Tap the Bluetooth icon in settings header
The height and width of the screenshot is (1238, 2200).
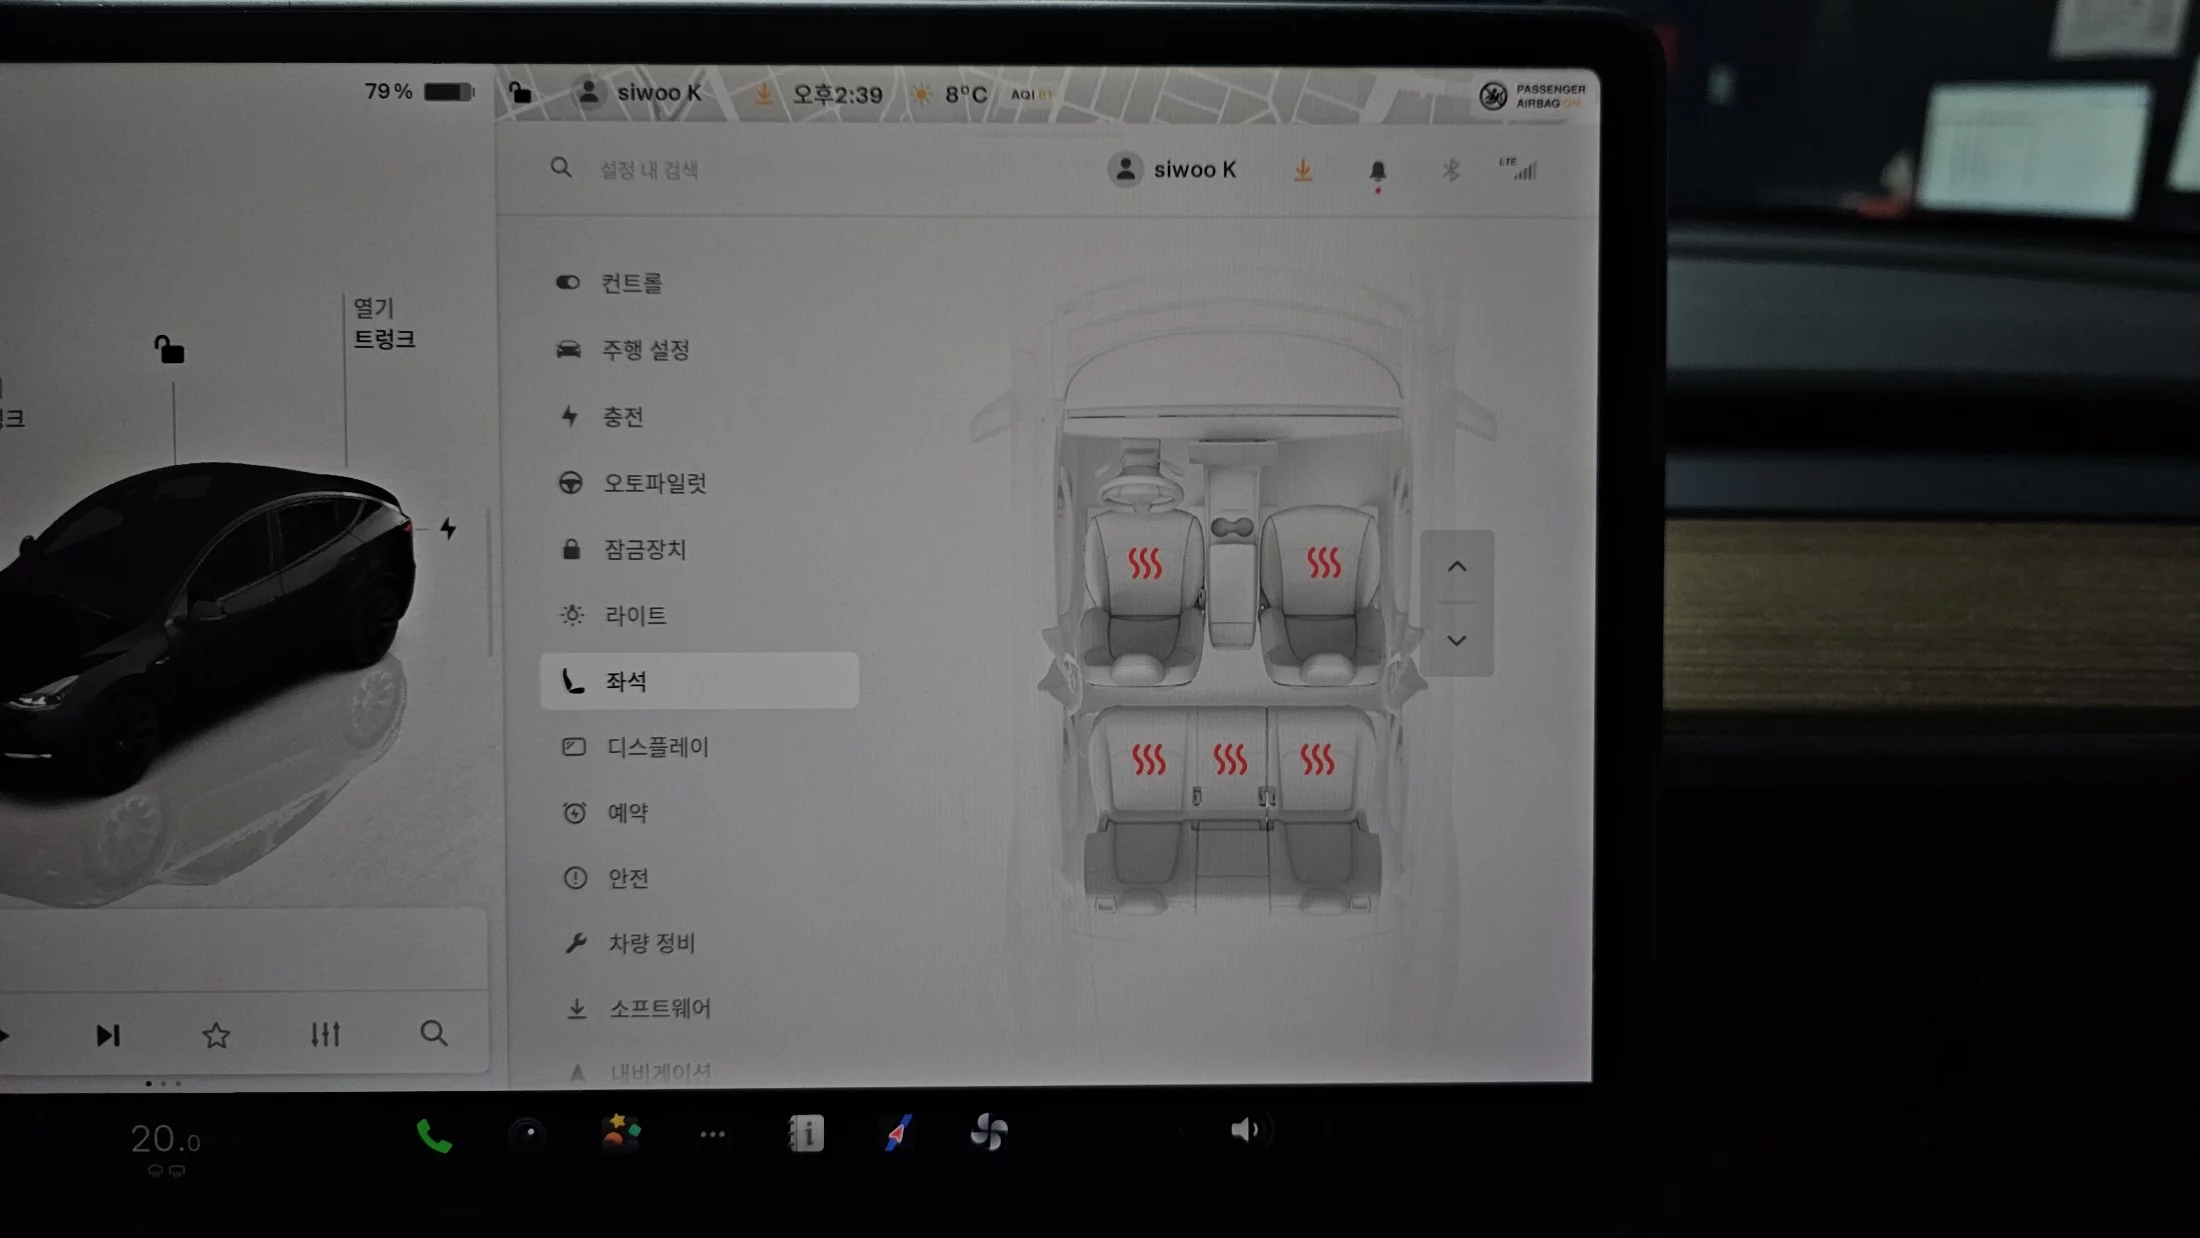[1450, 170]
